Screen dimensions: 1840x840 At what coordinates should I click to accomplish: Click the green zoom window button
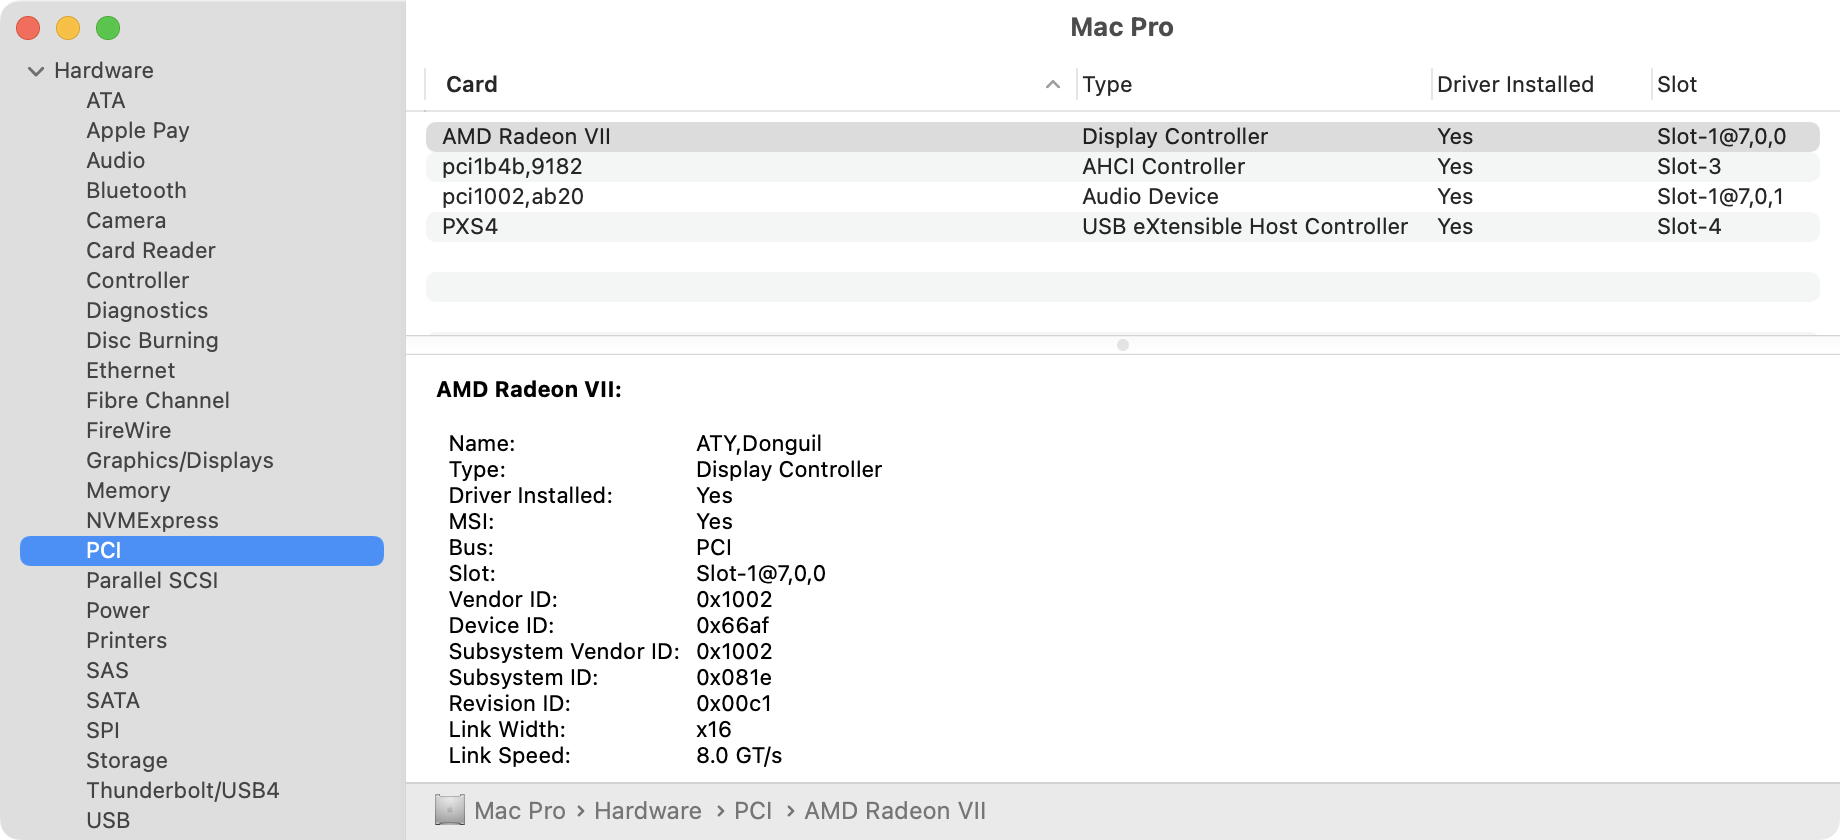tap(108, 28)
